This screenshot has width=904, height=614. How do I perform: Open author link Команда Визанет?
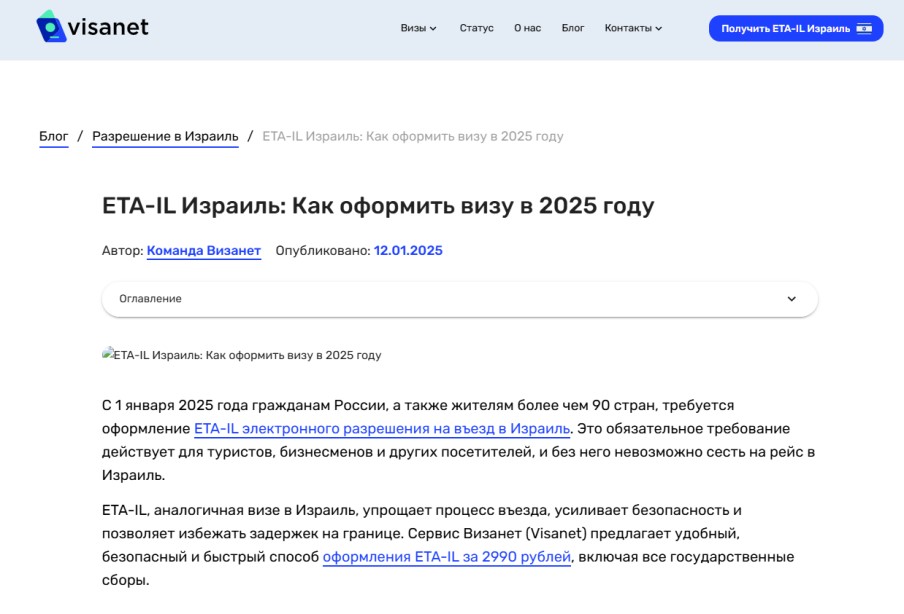pos(204,251)
